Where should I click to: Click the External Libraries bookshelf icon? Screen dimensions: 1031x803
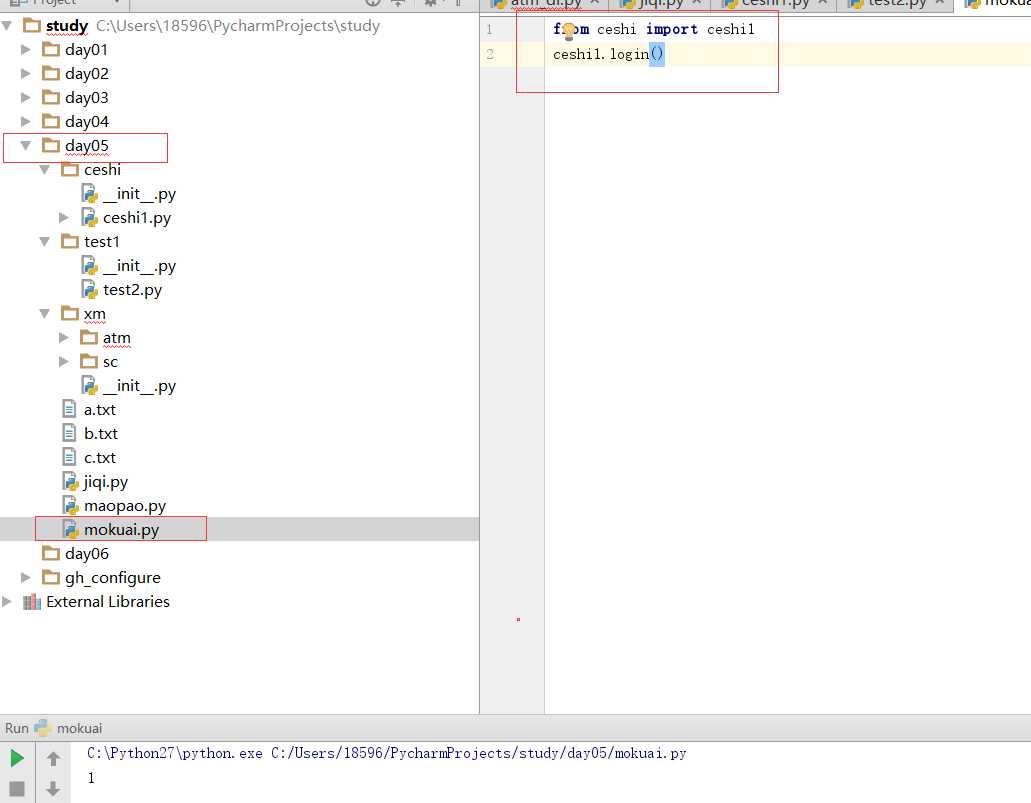point(32,602)
